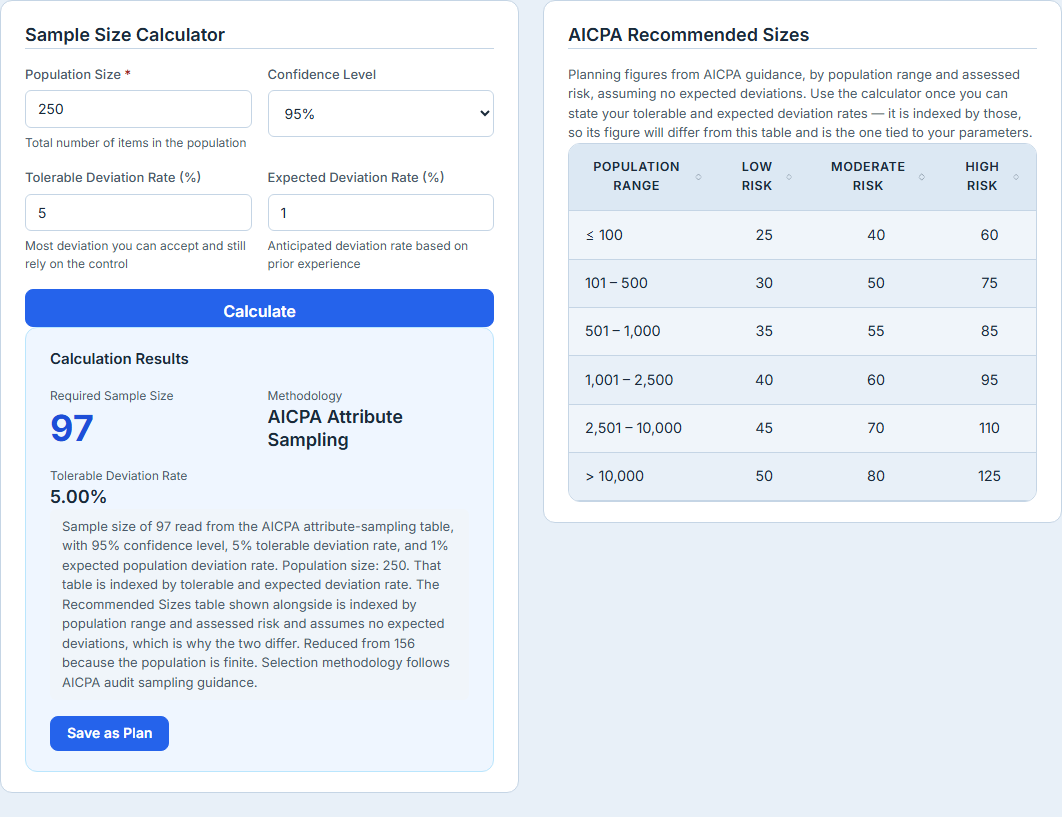1062x817 pixels.
Task: Click the 'AICPA Attribute Sampling' methodology text
Action: [335, 428]
